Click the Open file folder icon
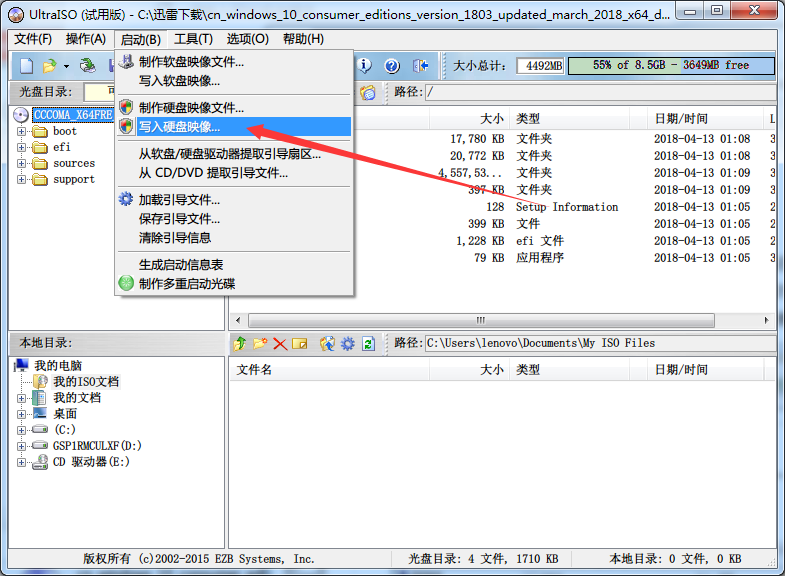This screenshot has width=785, height=576. tap(50, 66)
